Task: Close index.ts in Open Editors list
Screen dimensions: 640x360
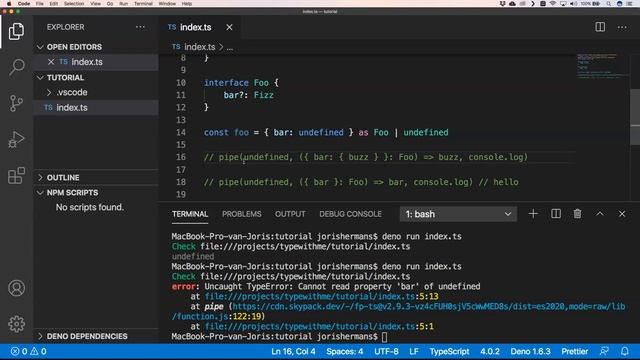Action: click(x=51, y=62)
